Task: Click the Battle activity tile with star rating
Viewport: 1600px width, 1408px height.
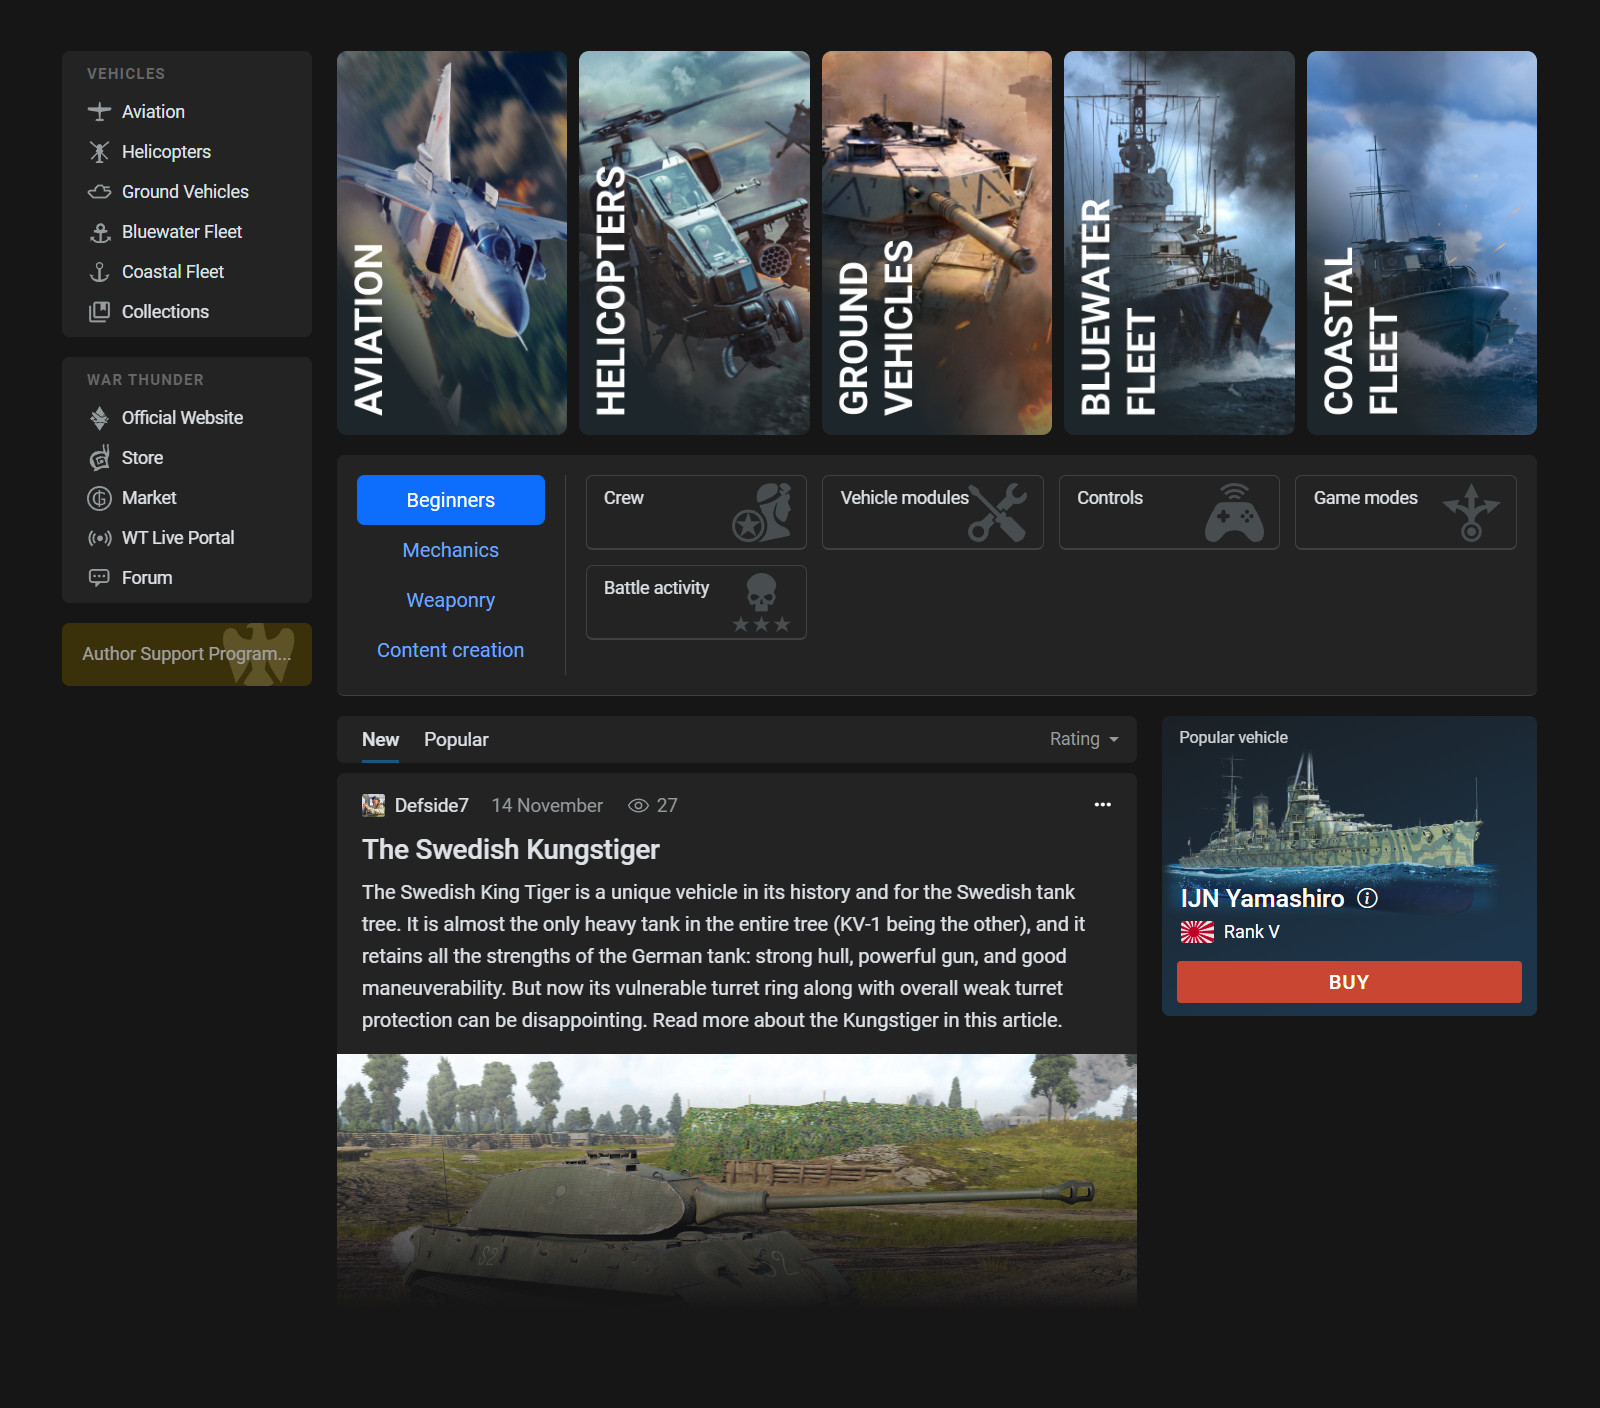Action: pyautogui.click(x=695, y=601)
